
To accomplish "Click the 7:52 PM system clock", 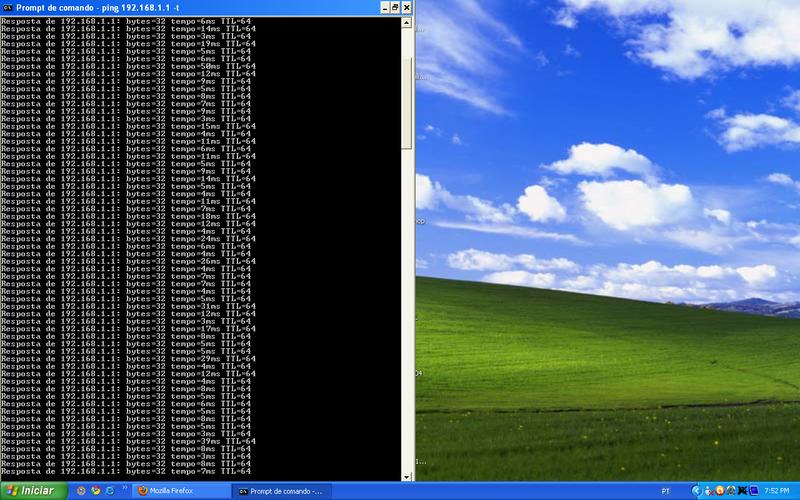I will click(x=777, y=491).
